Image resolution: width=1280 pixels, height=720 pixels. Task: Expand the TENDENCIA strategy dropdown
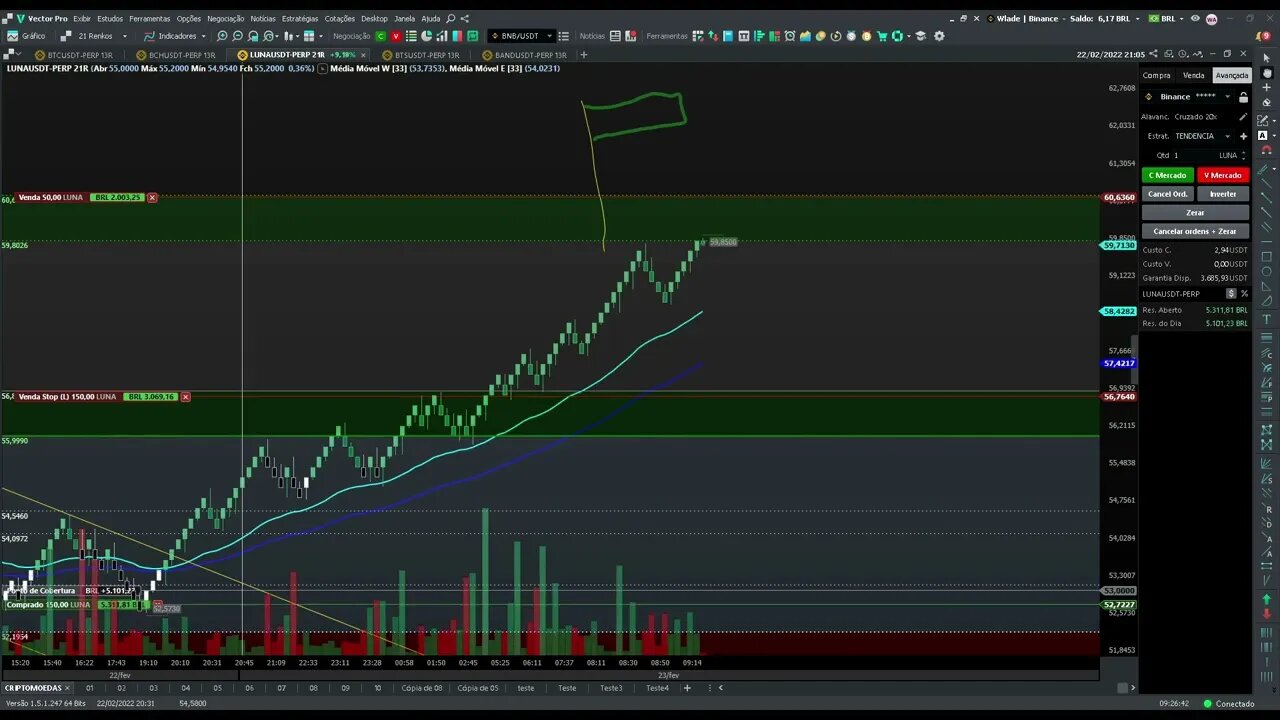click(1227, 136)
